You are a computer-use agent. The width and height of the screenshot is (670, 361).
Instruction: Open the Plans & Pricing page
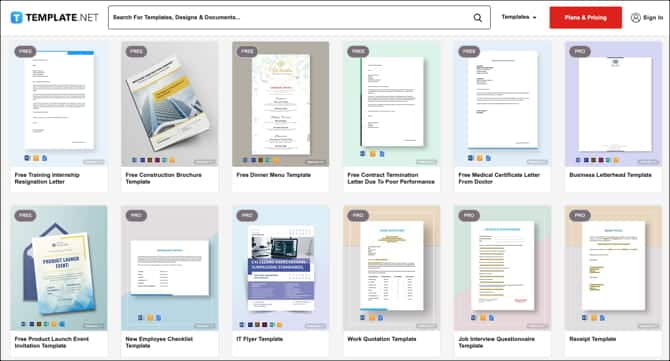585,18
